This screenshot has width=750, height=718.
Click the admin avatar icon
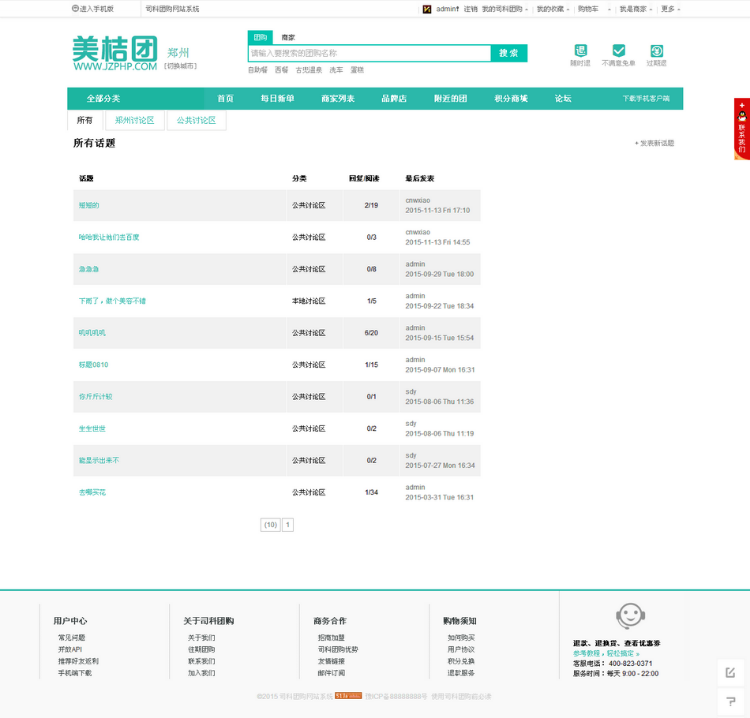coord(427,9)
